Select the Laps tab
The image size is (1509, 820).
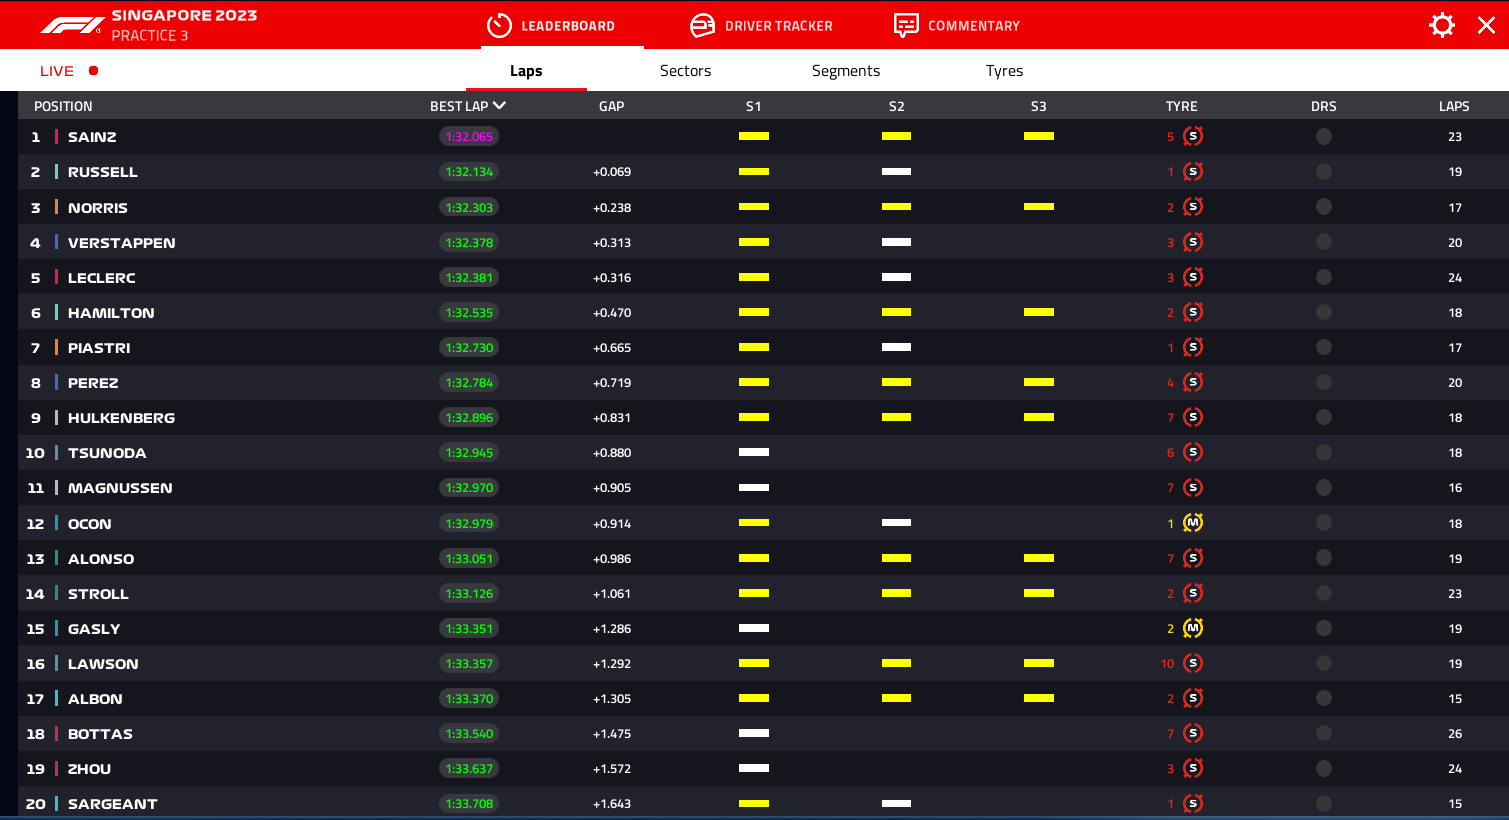526,71
